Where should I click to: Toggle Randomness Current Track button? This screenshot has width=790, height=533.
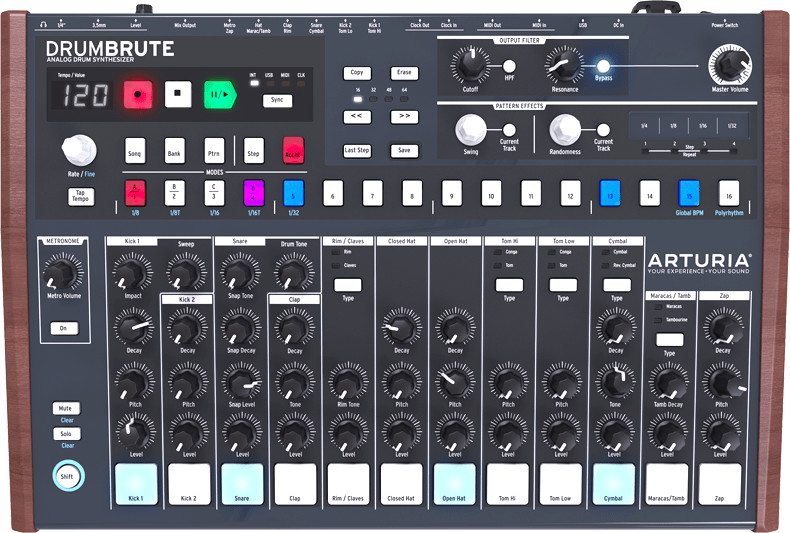coord(603,130)
